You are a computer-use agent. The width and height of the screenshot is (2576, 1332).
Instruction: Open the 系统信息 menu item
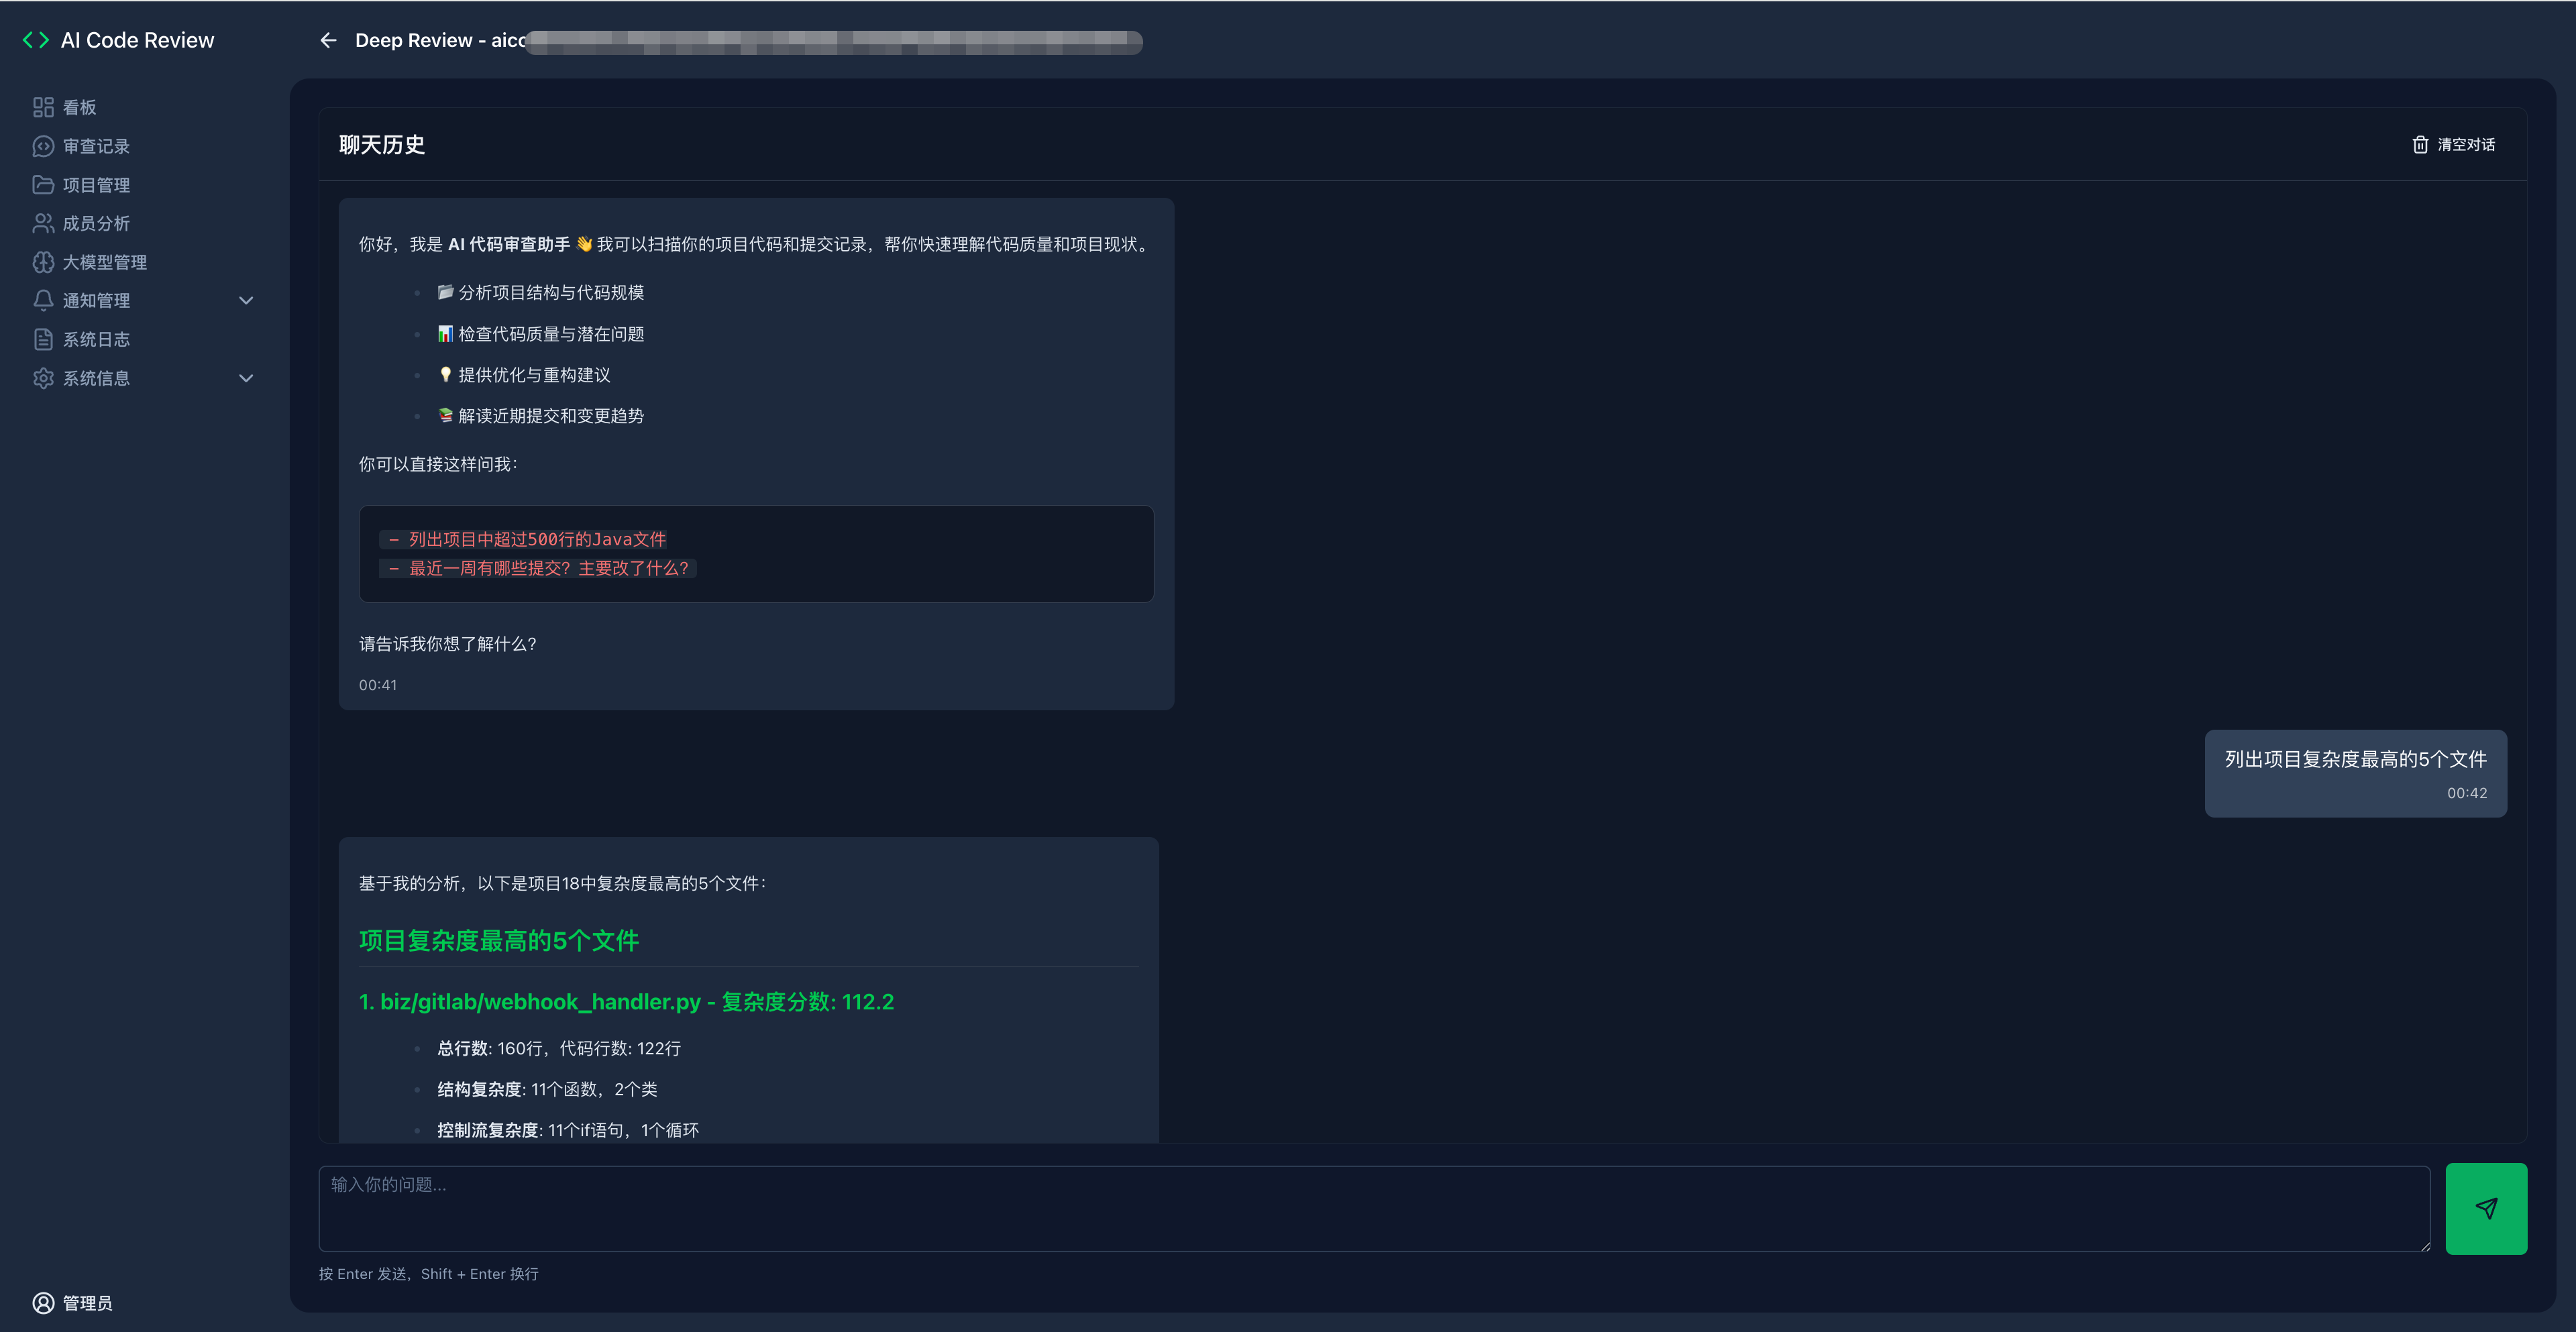[x=96, y=378]
